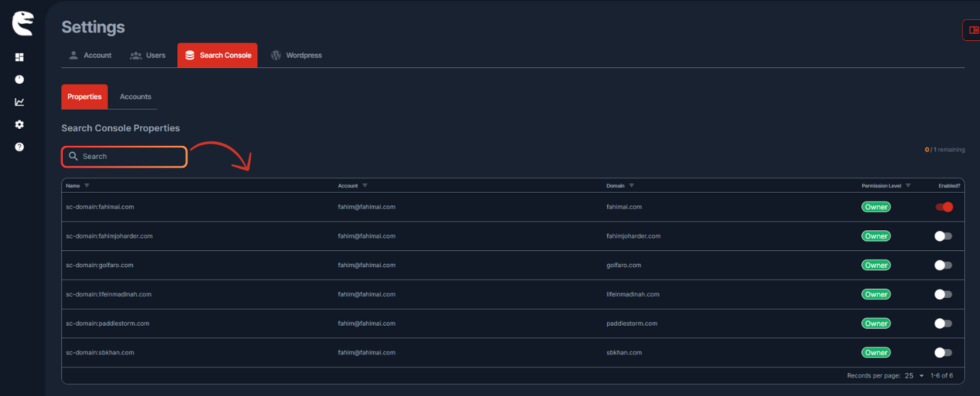Click name cell sc-domain:paddlestorm.com
Viewport: 980px width, 396px height.
[x=108, y=324]
